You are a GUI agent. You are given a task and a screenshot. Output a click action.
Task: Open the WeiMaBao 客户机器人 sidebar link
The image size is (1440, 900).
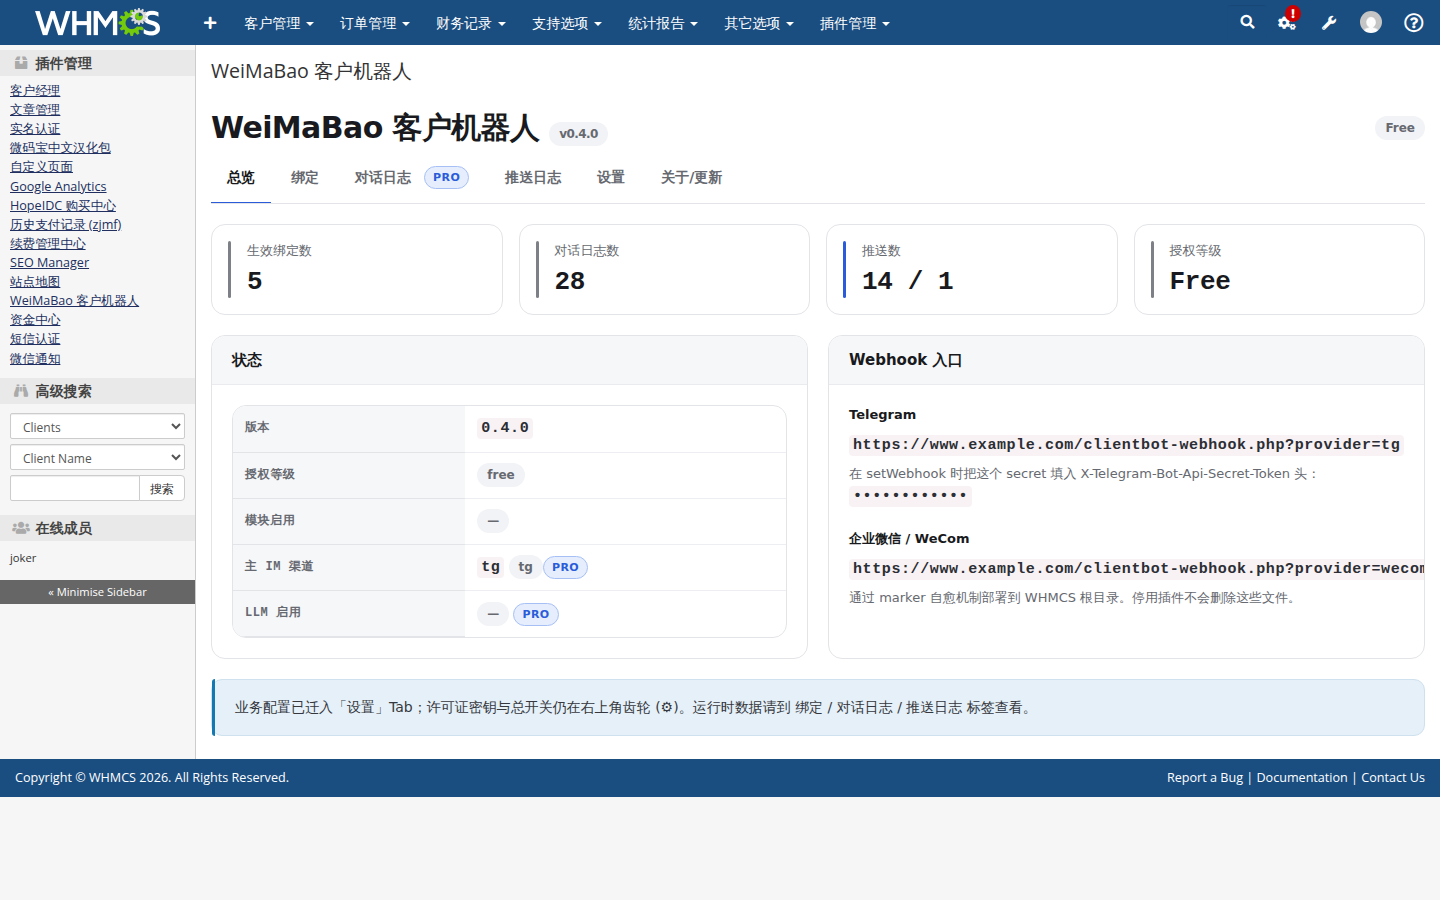[x=74, y=300]
